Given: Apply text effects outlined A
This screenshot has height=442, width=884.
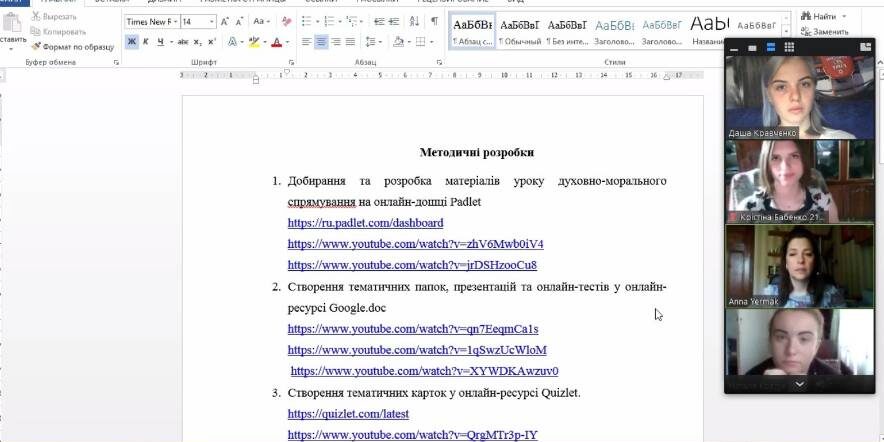Looking at the screenshot, I should pos(232,42).
